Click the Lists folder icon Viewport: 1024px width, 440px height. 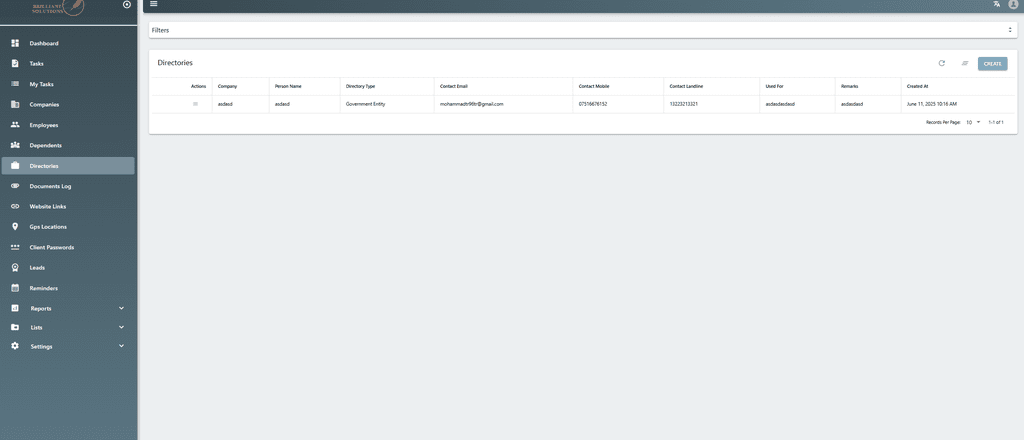point(15,327)
